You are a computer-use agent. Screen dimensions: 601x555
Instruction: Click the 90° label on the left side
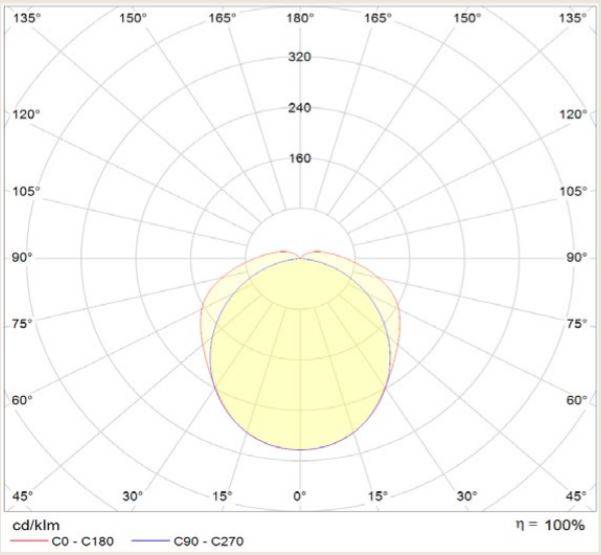tap(22, 257)
